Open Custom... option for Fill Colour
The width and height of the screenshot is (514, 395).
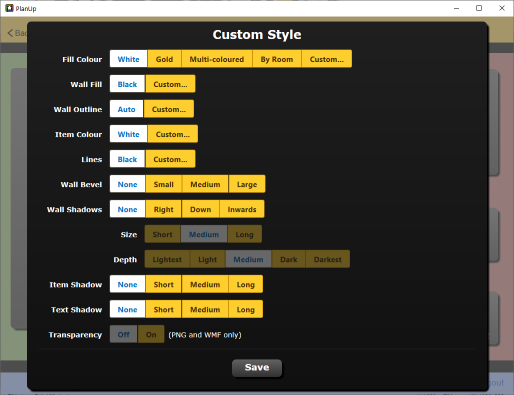click(327, 59)
